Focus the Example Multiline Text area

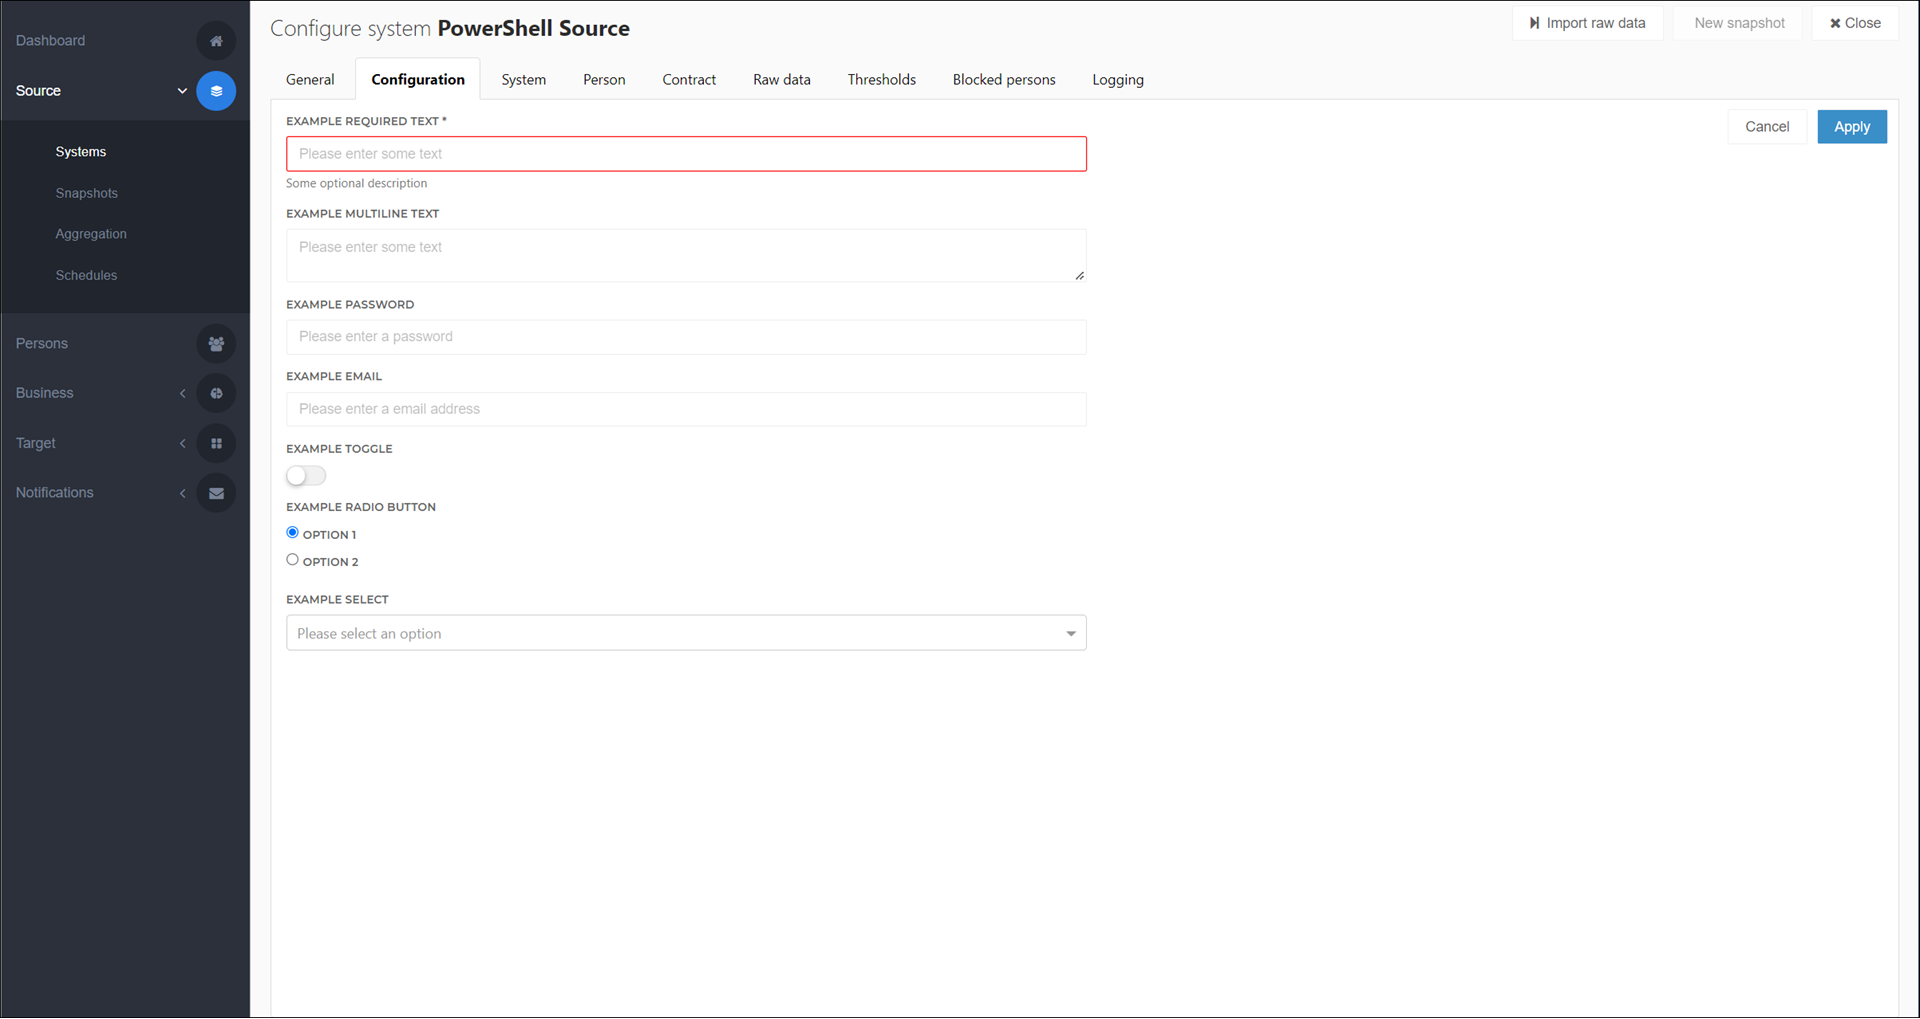click(686, 256)
